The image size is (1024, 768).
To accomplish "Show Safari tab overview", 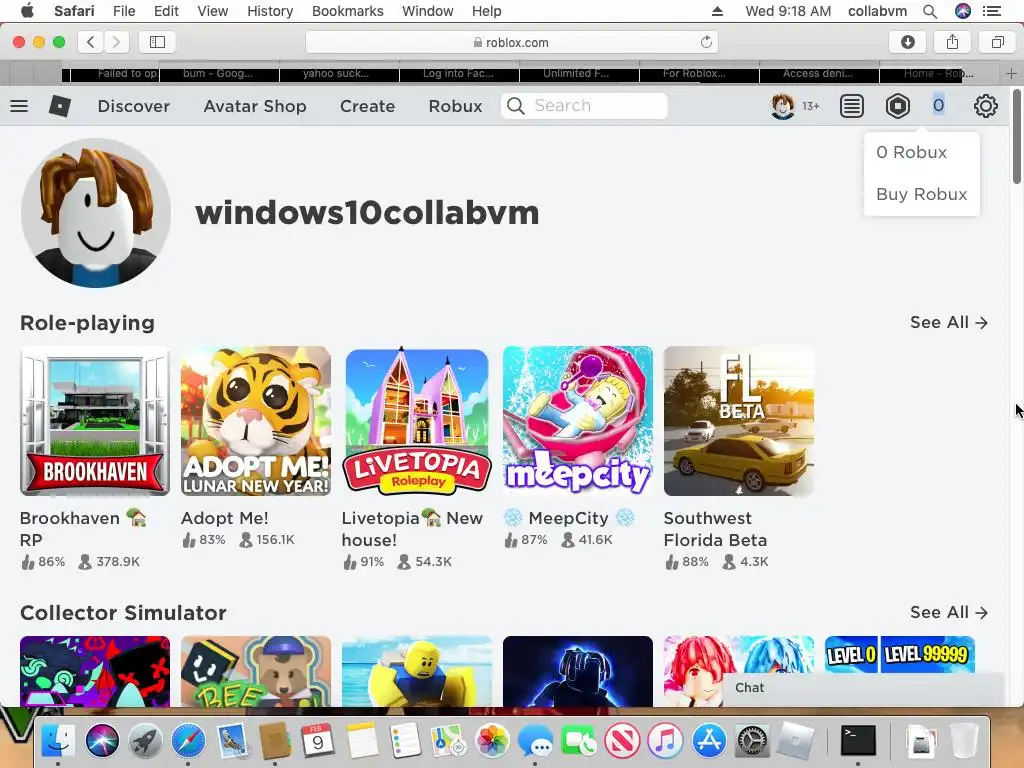I will (997, 42).
